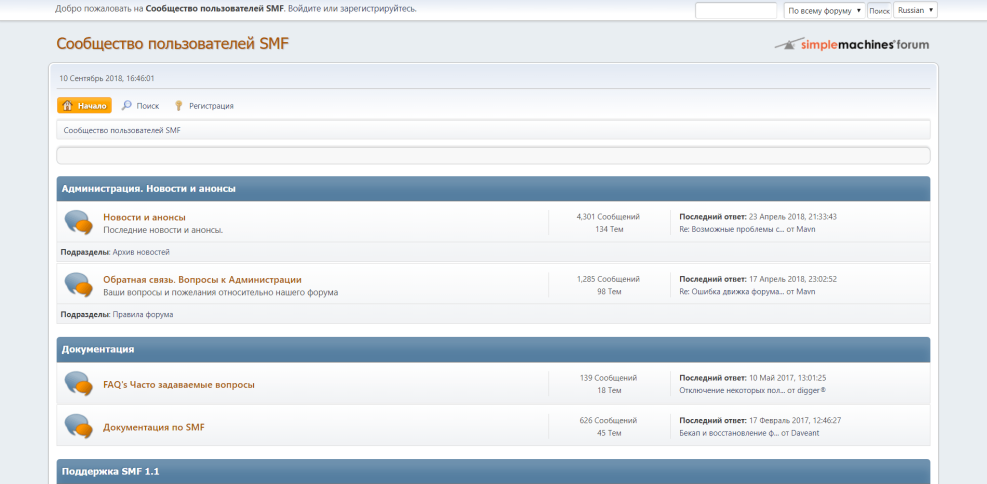Viewport: 987px width, 484px height.
Task: Click the board icon beside Обратная связь
Action: coord(78,285)
